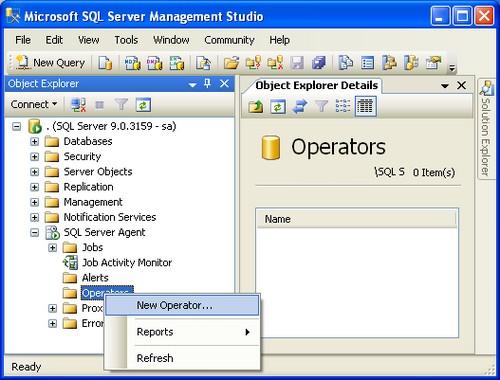Collapse the SQL Server Agent node

tap(34, 233)
